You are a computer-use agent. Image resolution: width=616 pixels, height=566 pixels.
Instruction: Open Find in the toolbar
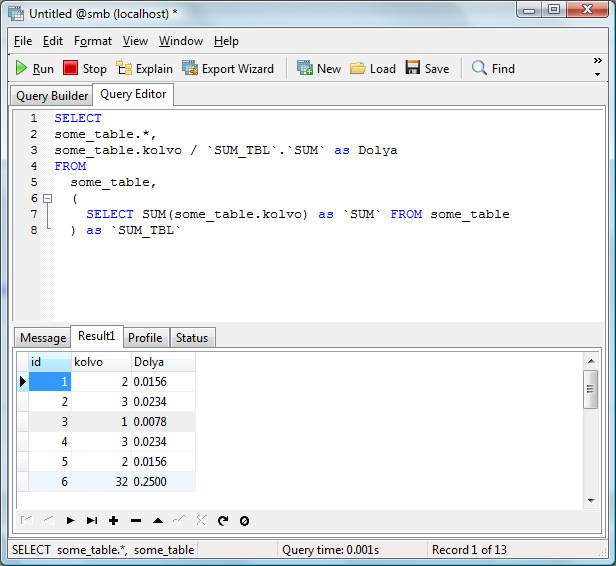(x=493, y=69)
